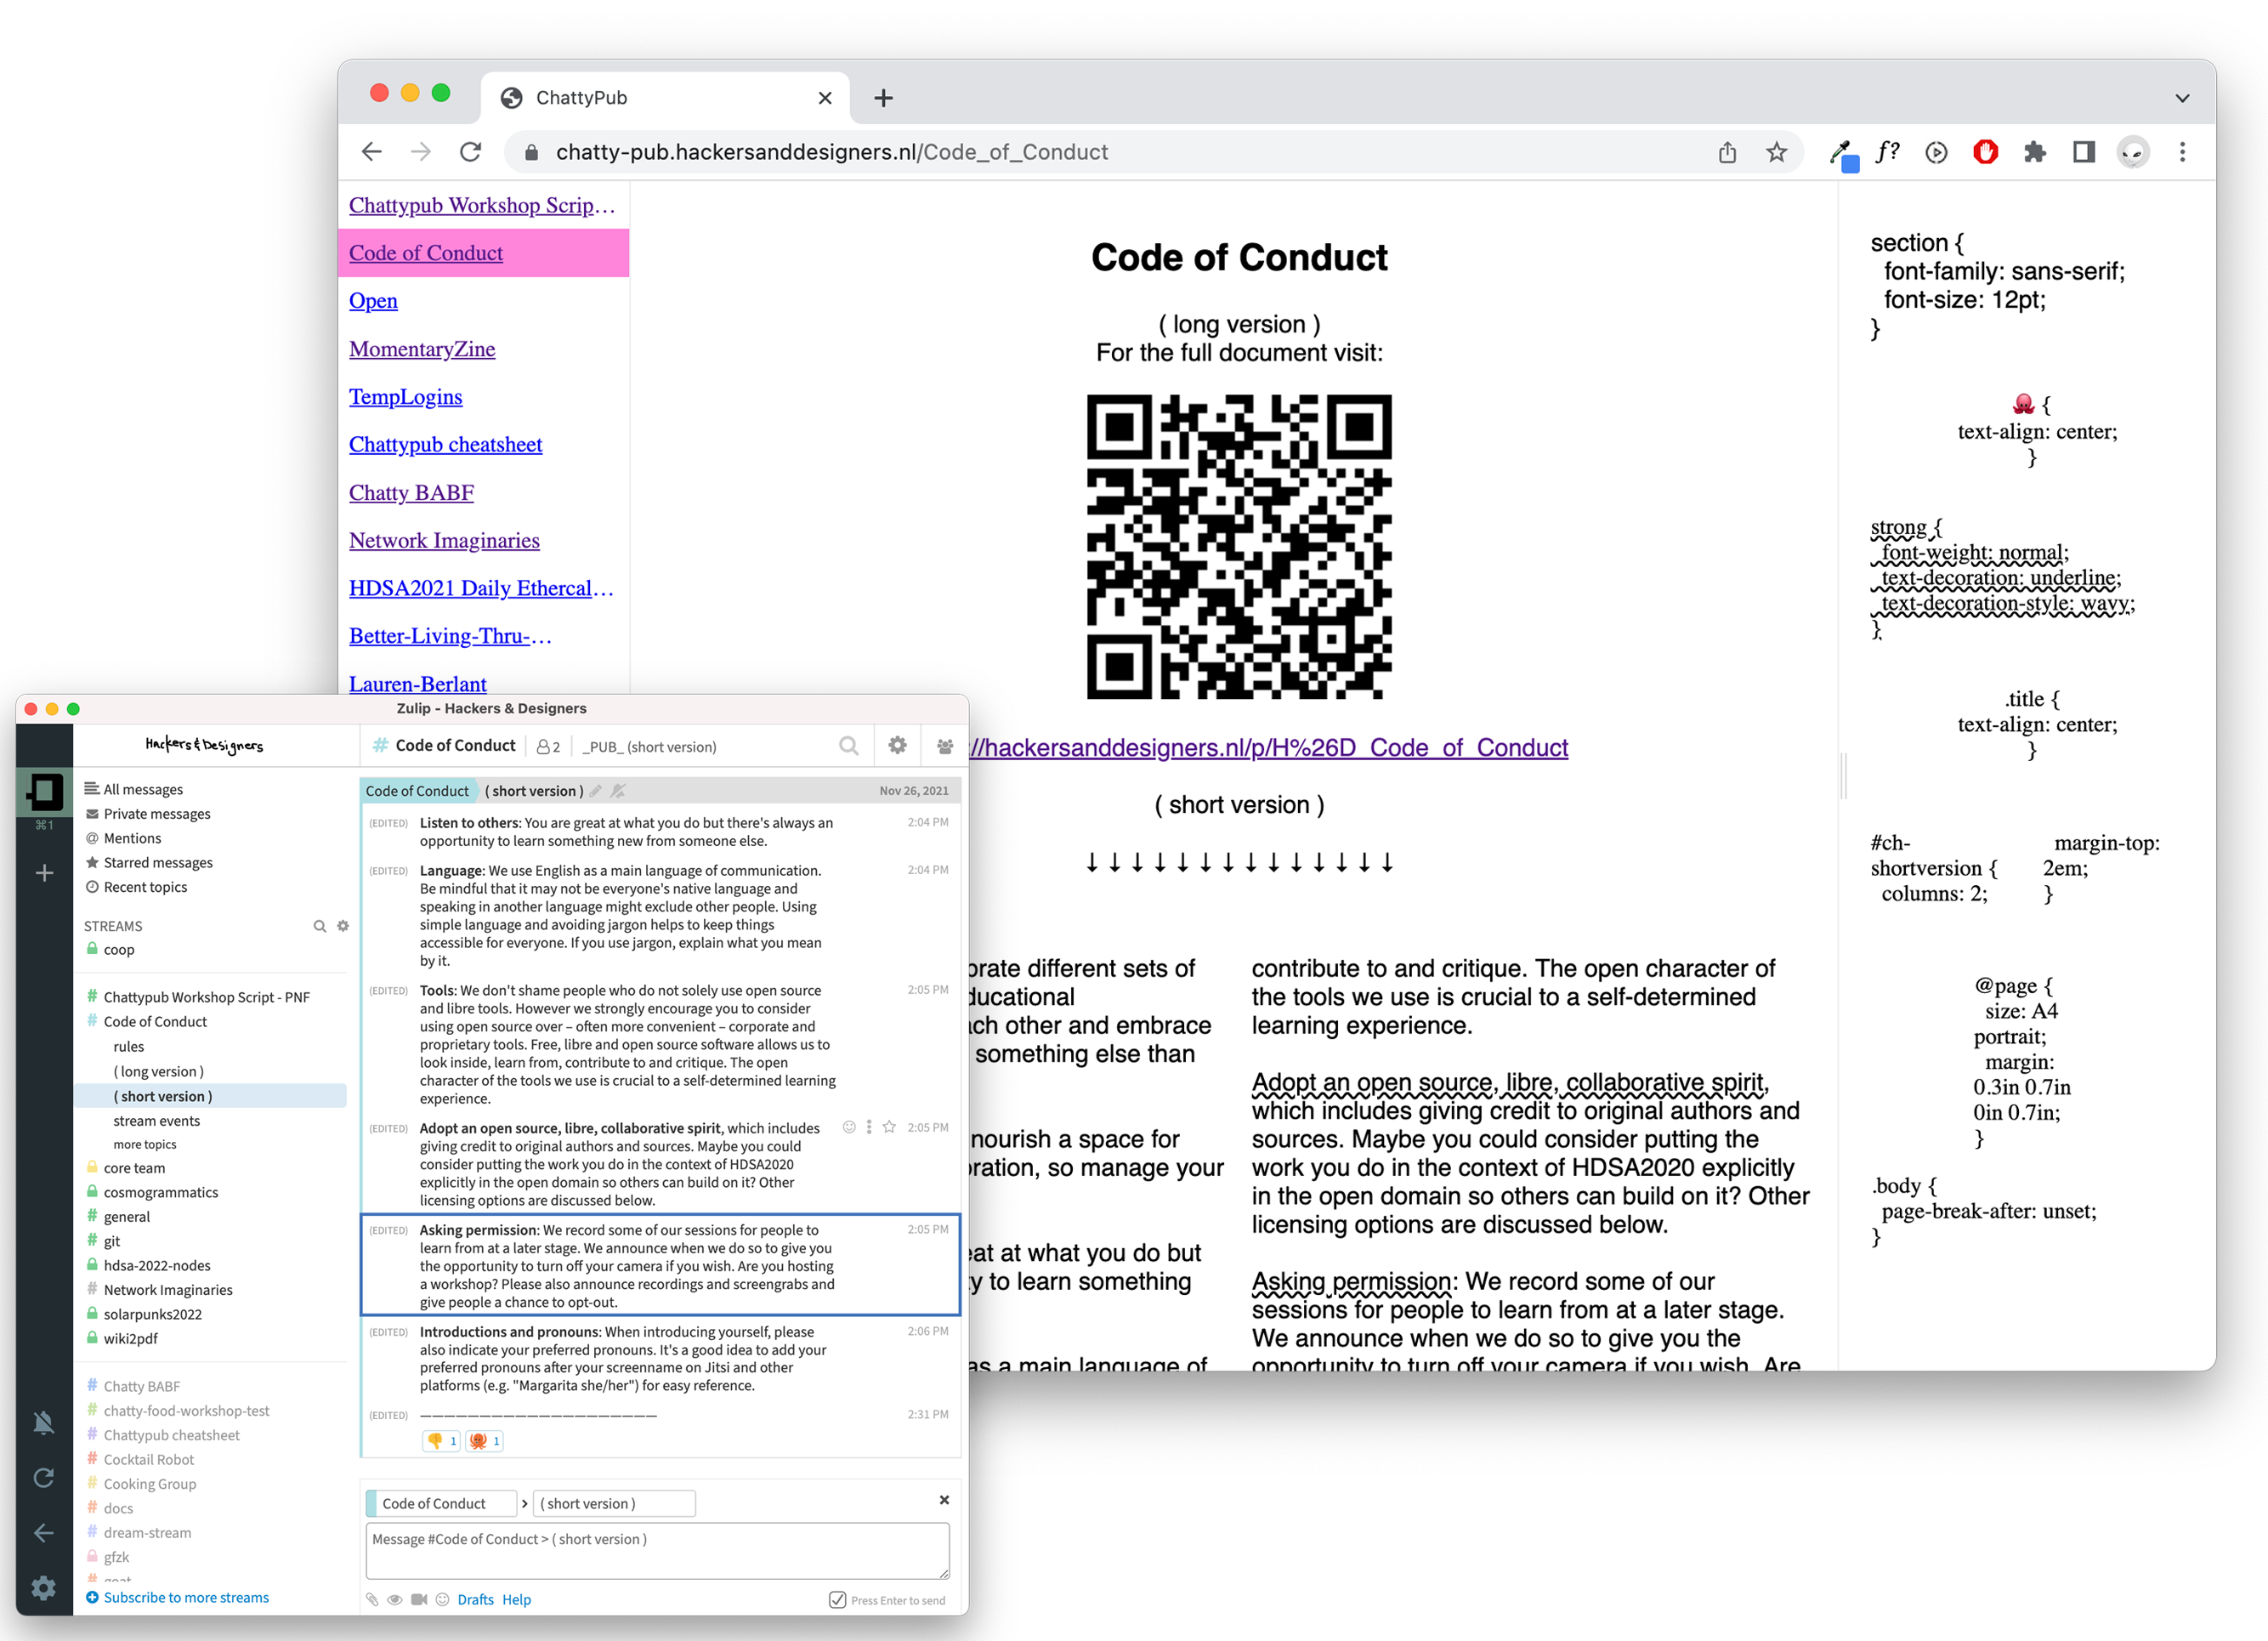Open a new Chrome tab with plus
The height and width of the screenshot is (1641, 2268).
pyautogui.click(x=883, y=98)
